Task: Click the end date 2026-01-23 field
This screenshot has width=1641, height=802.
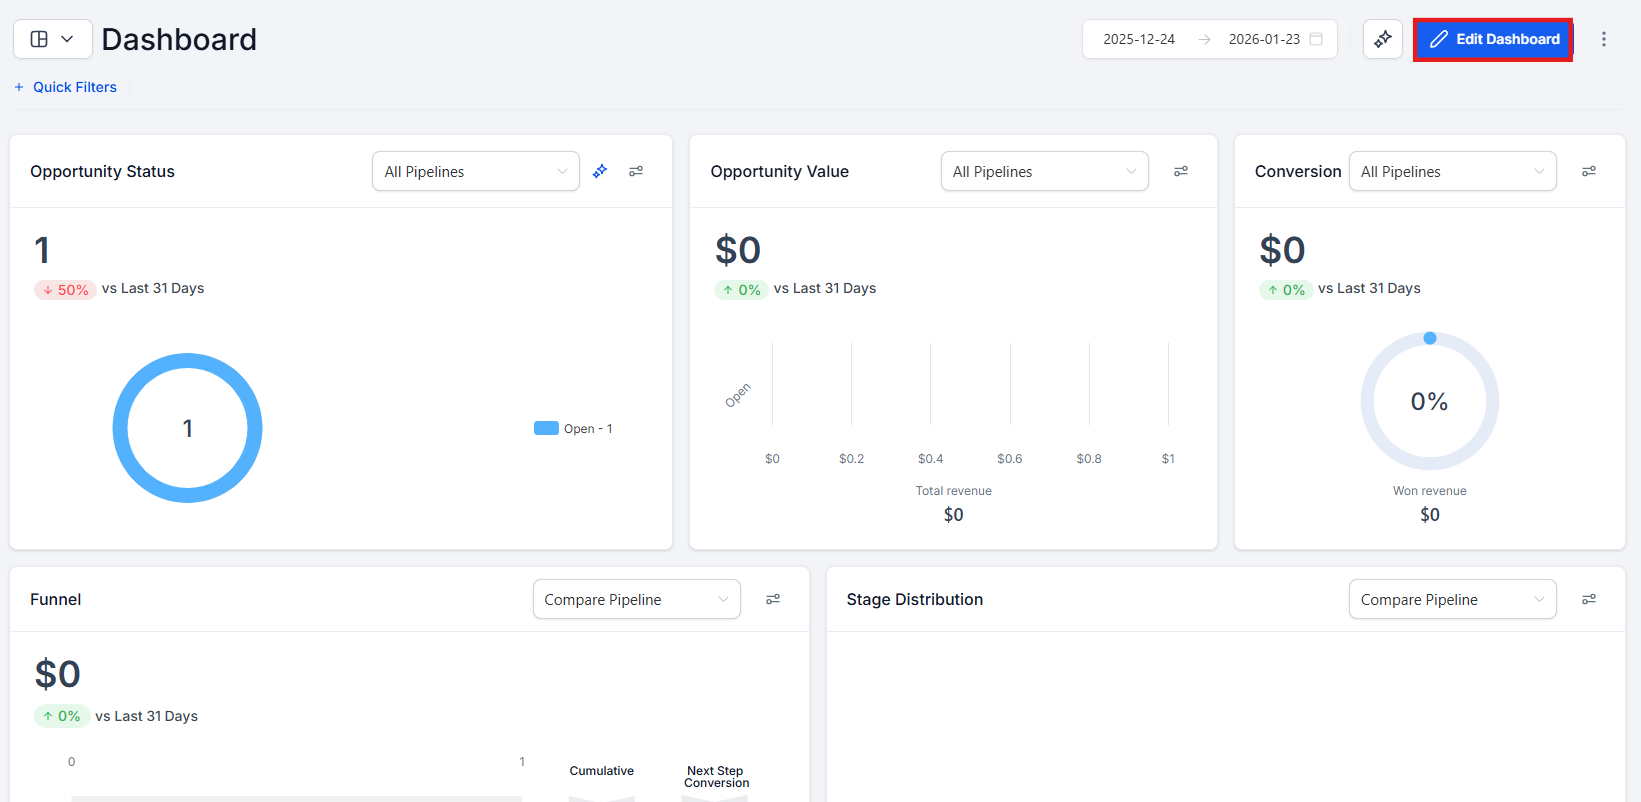Action: 1264,39
